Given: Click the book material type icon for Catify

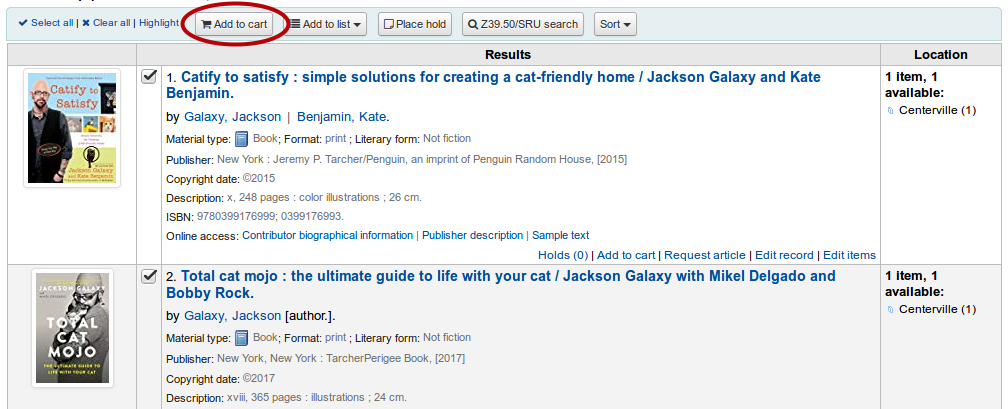Looking at the screenshot, I should pyautogui.click(x=241, y=139).
